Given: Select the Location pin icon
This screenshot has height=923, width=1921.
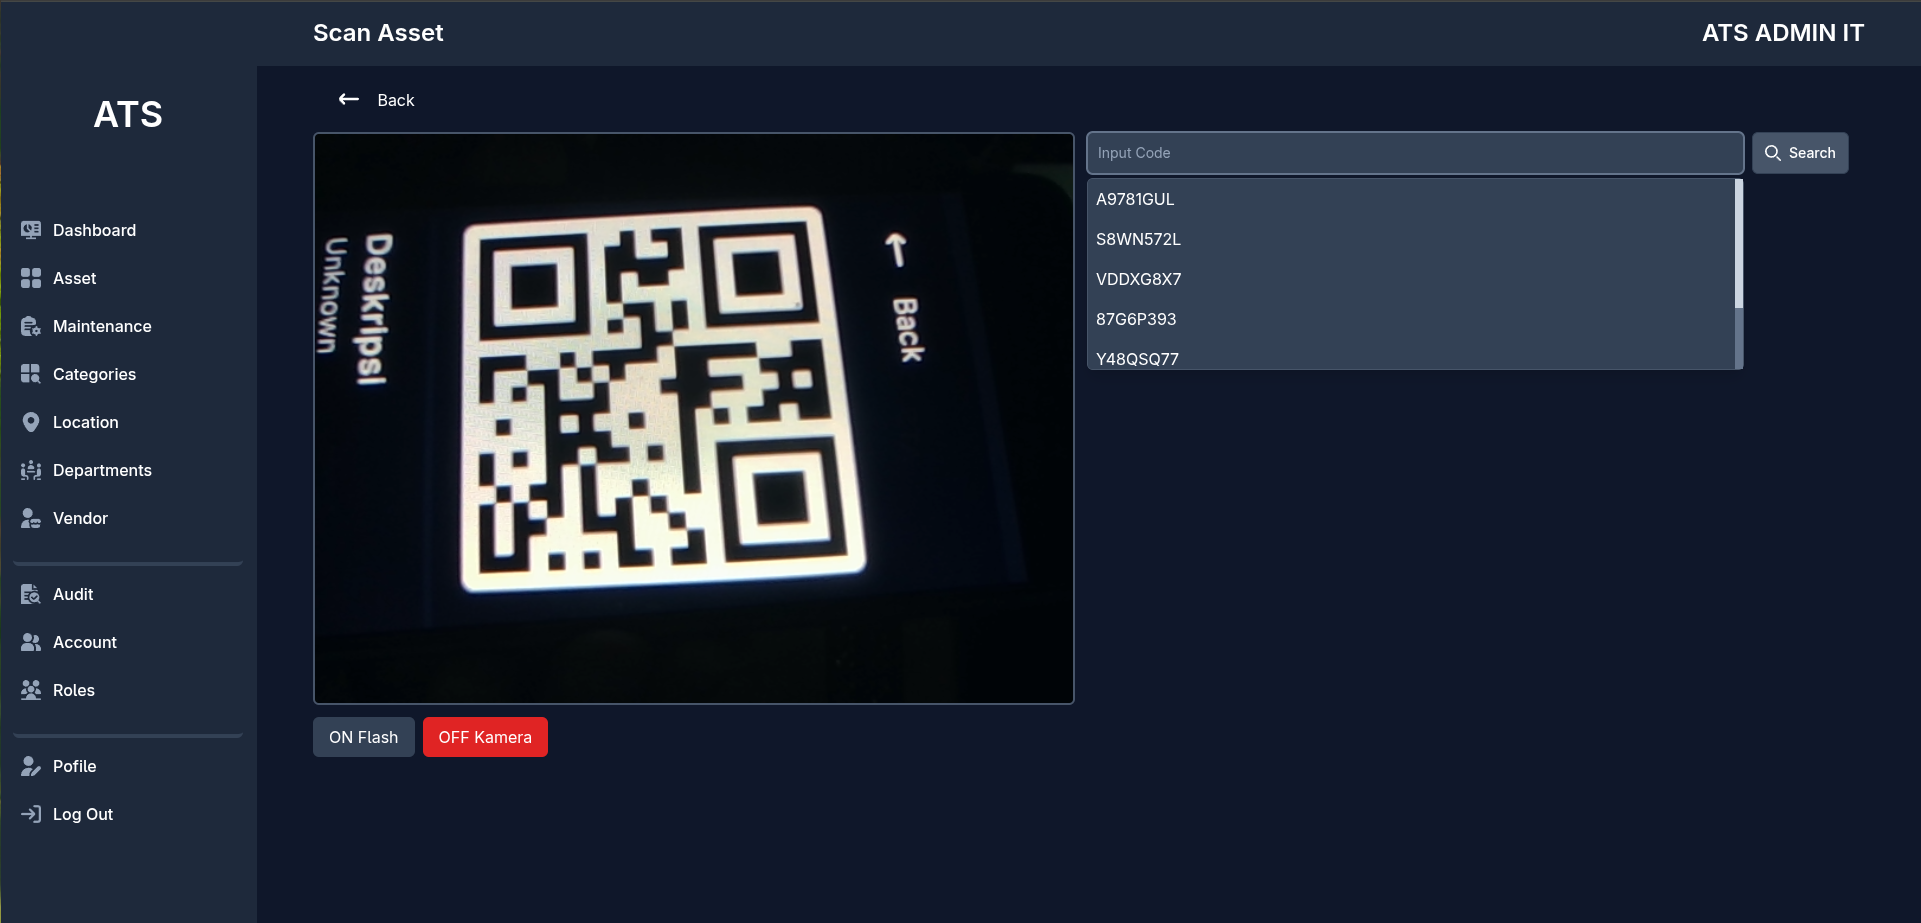Looking at the screenshot, I should 31,422.
